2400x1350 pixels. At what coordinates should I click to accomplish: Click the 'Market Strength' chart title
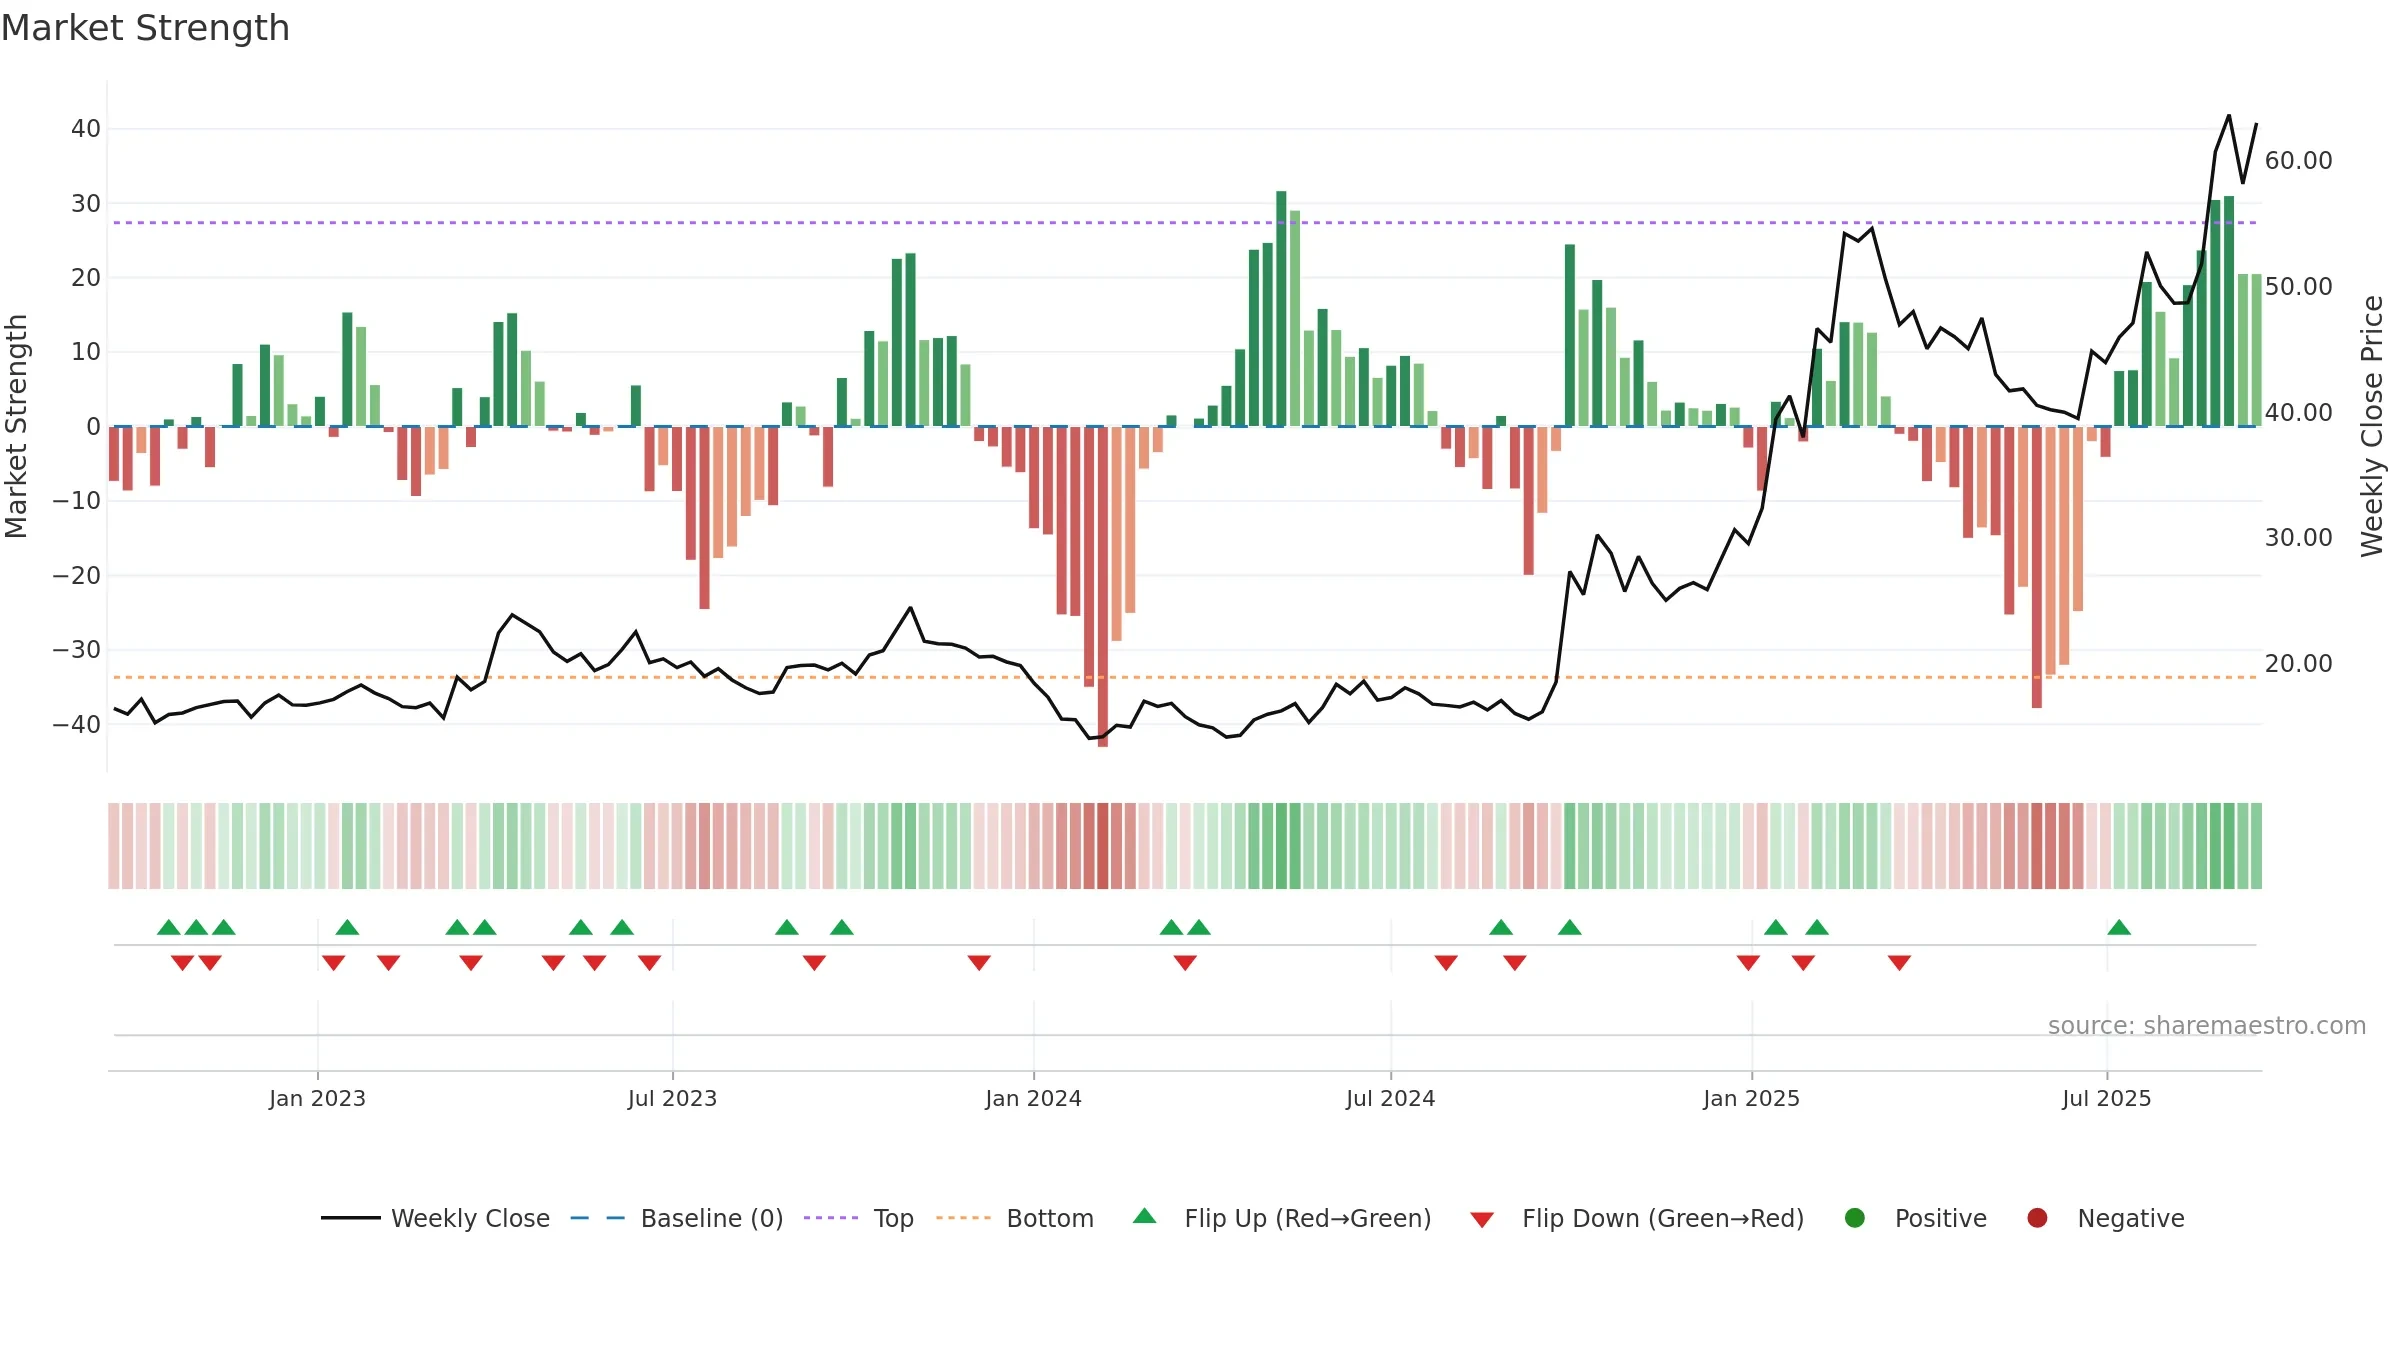145,28
